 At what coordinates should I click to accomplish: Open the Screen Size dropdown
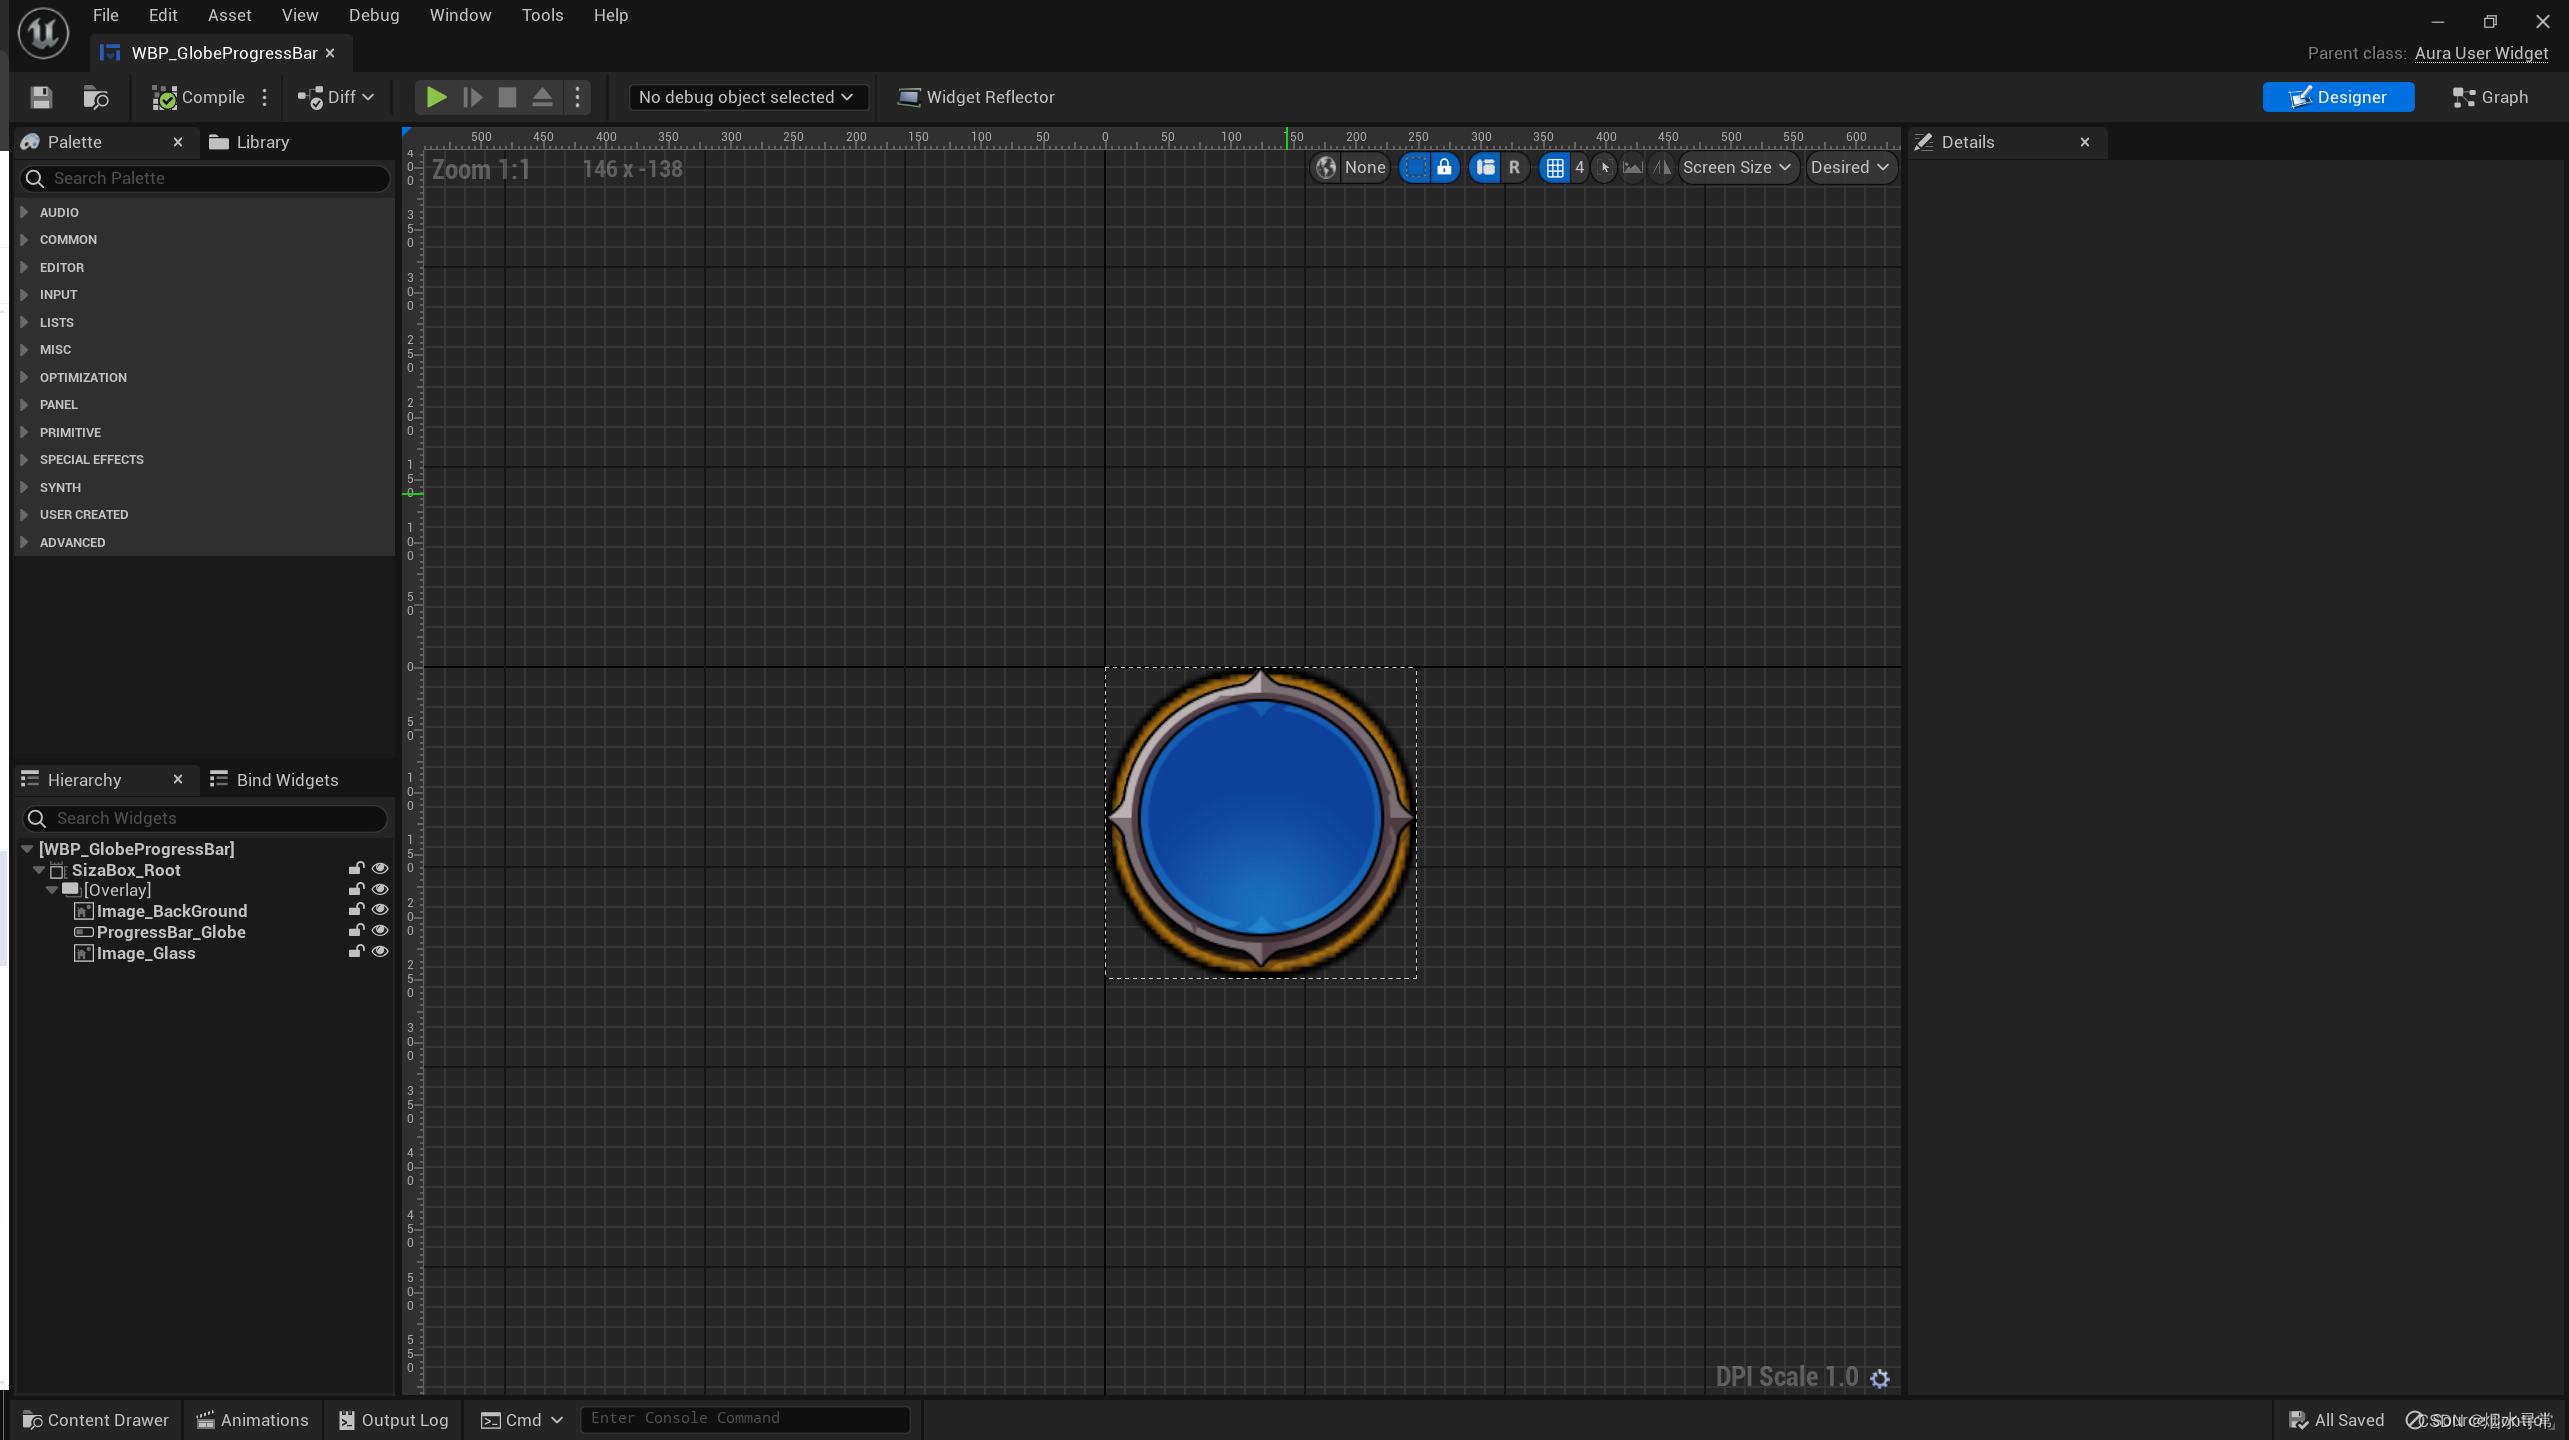pyautogui.click(x=1737, y=167)
